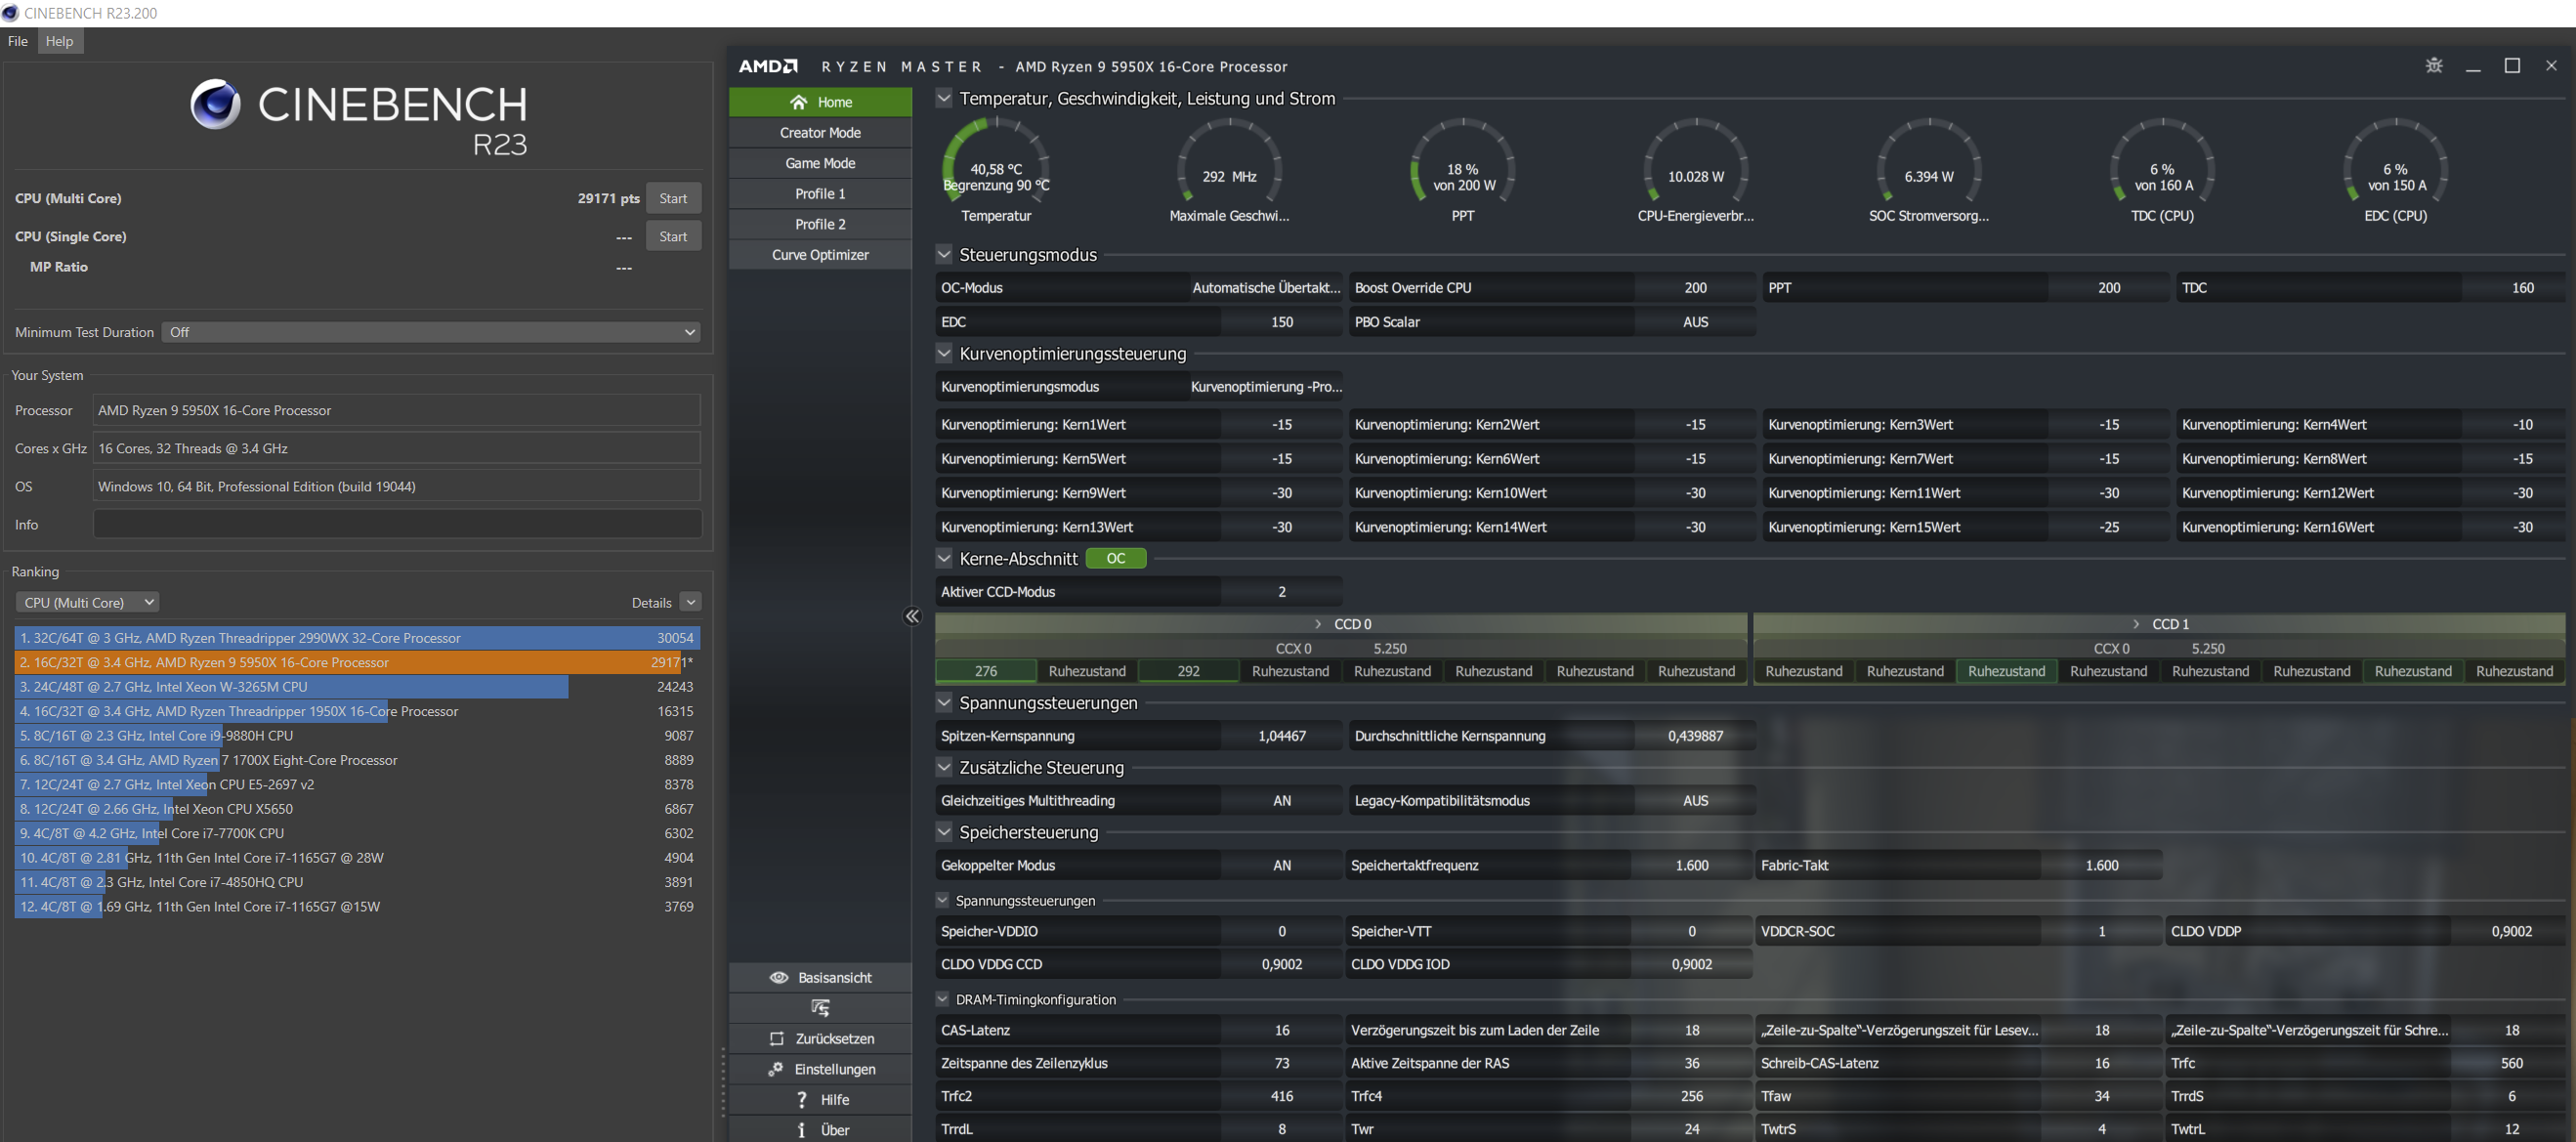The width and height of the screenshot is (2576, 1142).
Task: Start the CPU Multi Core test
Action: (672, 199)
